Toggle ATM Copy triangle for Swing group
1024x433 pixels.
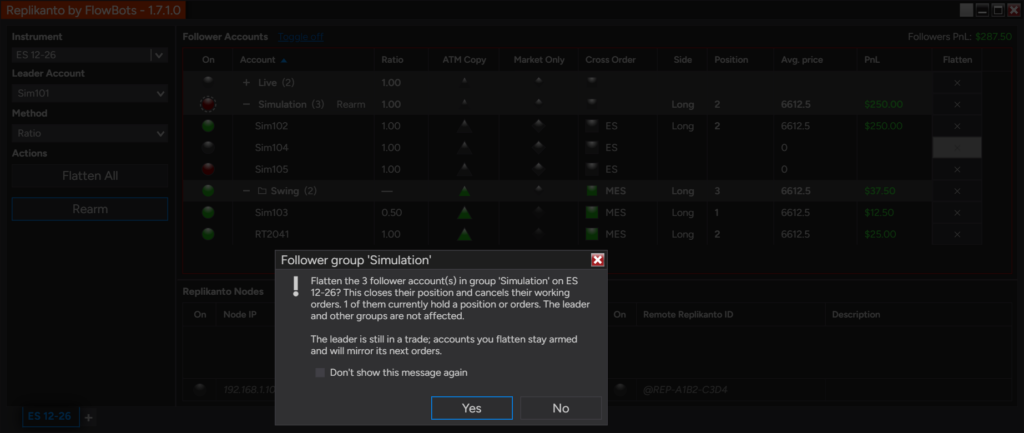[x=464, y=191]
